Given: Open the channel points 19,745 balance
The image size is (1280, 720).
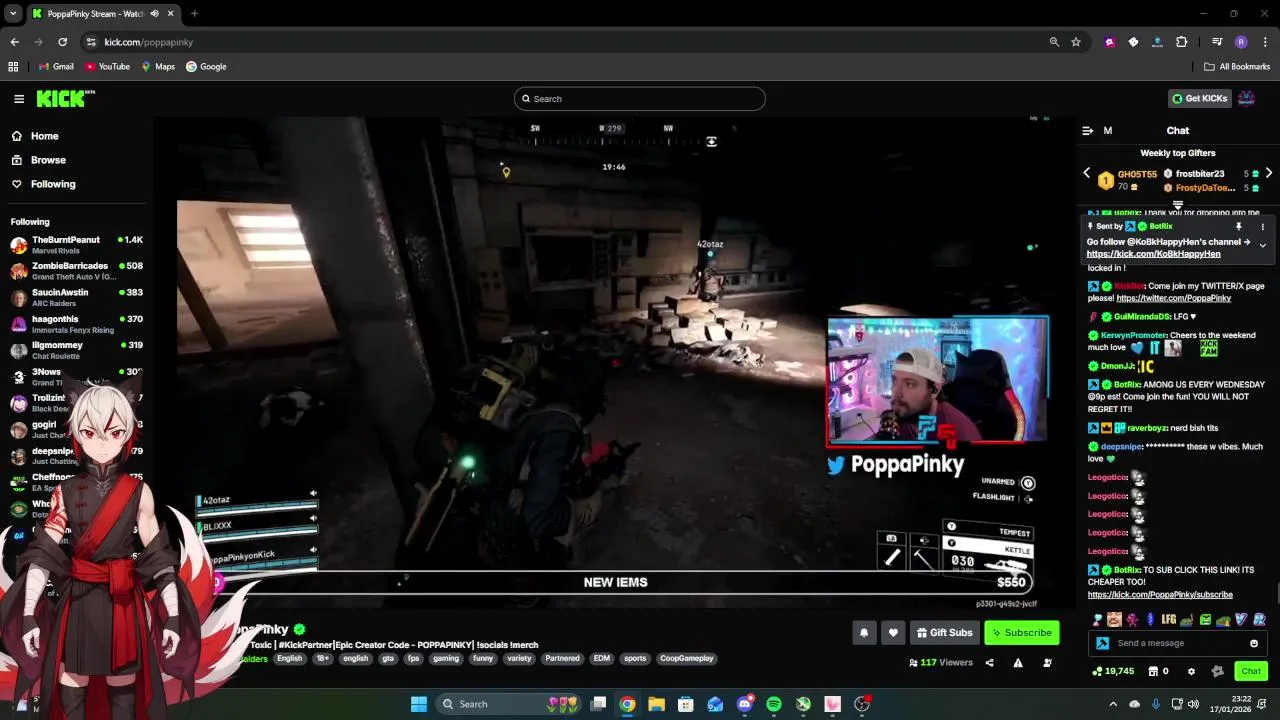Looking at the screenshot, I should 1114,671.
